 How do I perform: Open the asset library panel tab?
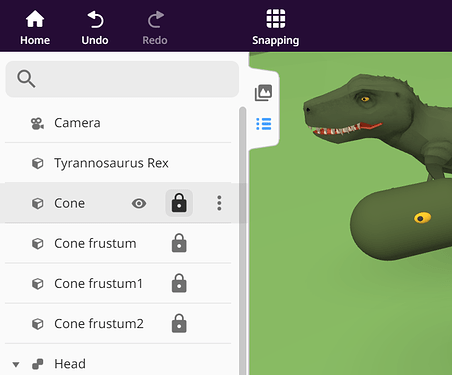[x=263, y=93]
